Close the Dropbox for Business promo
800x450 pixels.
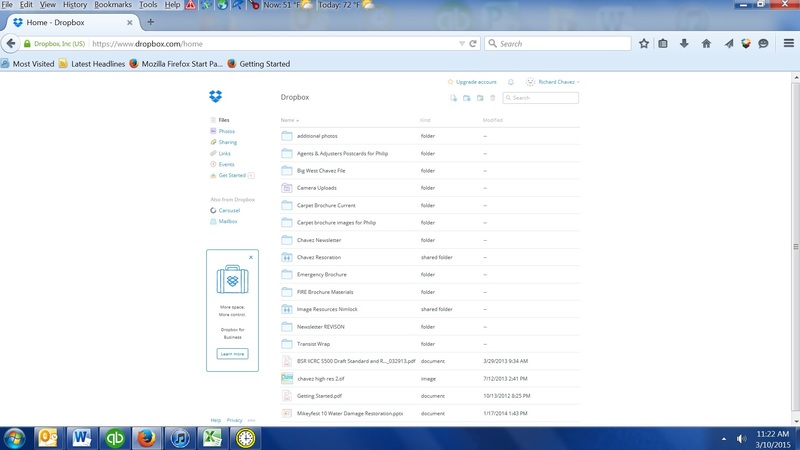(x=251, y=257)
